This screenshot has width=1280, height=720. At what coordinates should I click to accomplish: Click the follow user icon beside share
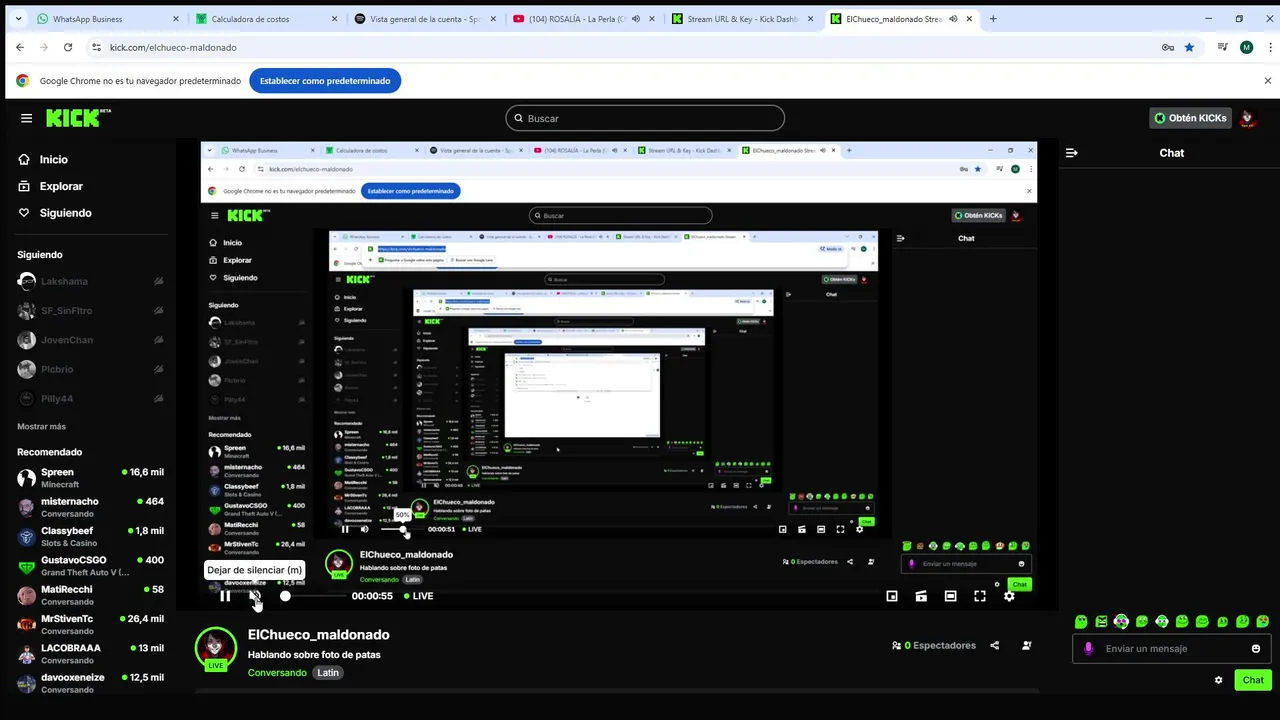tap(1026, 646)
